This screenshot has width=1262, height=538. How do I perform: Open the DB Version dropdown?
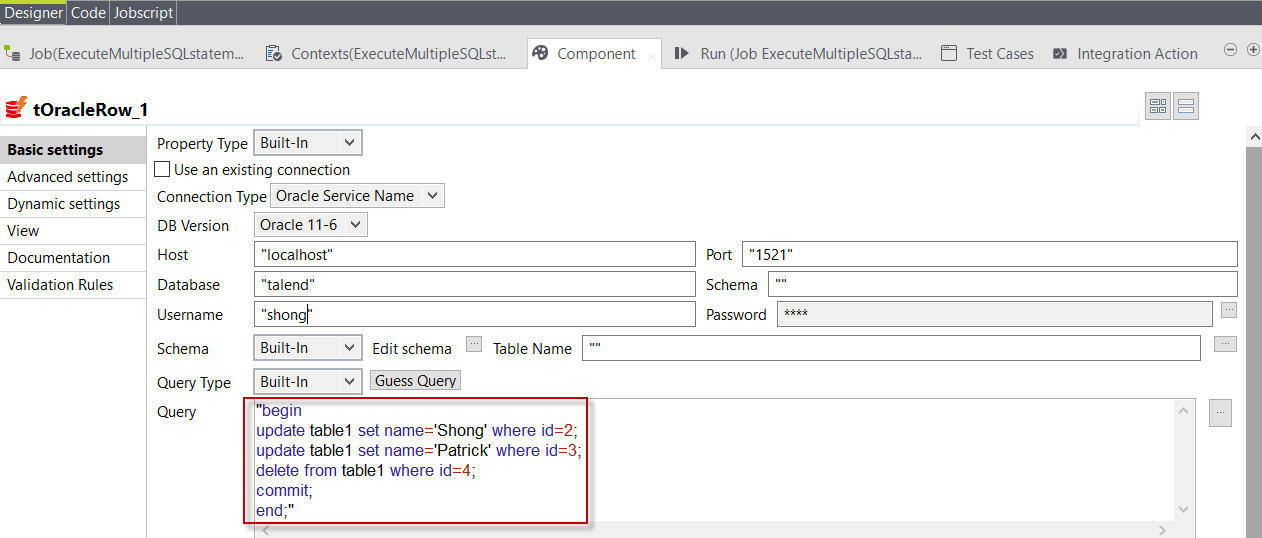pos(310,225)
